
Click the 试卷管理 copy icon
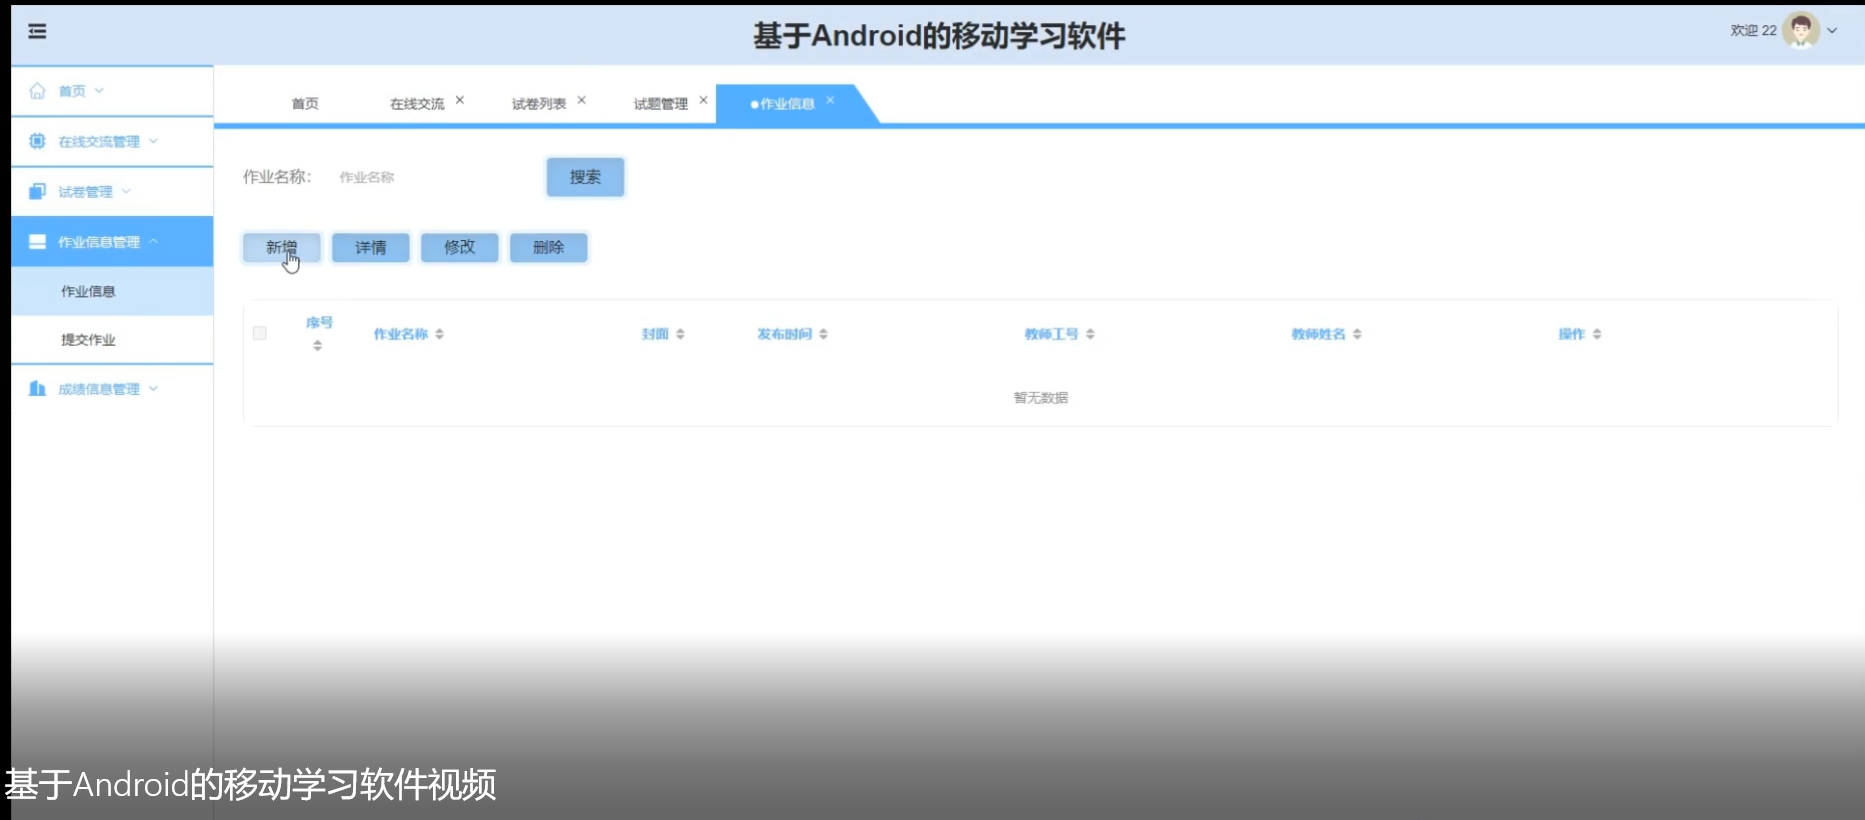pyautogui.click(x=37, y=191)
